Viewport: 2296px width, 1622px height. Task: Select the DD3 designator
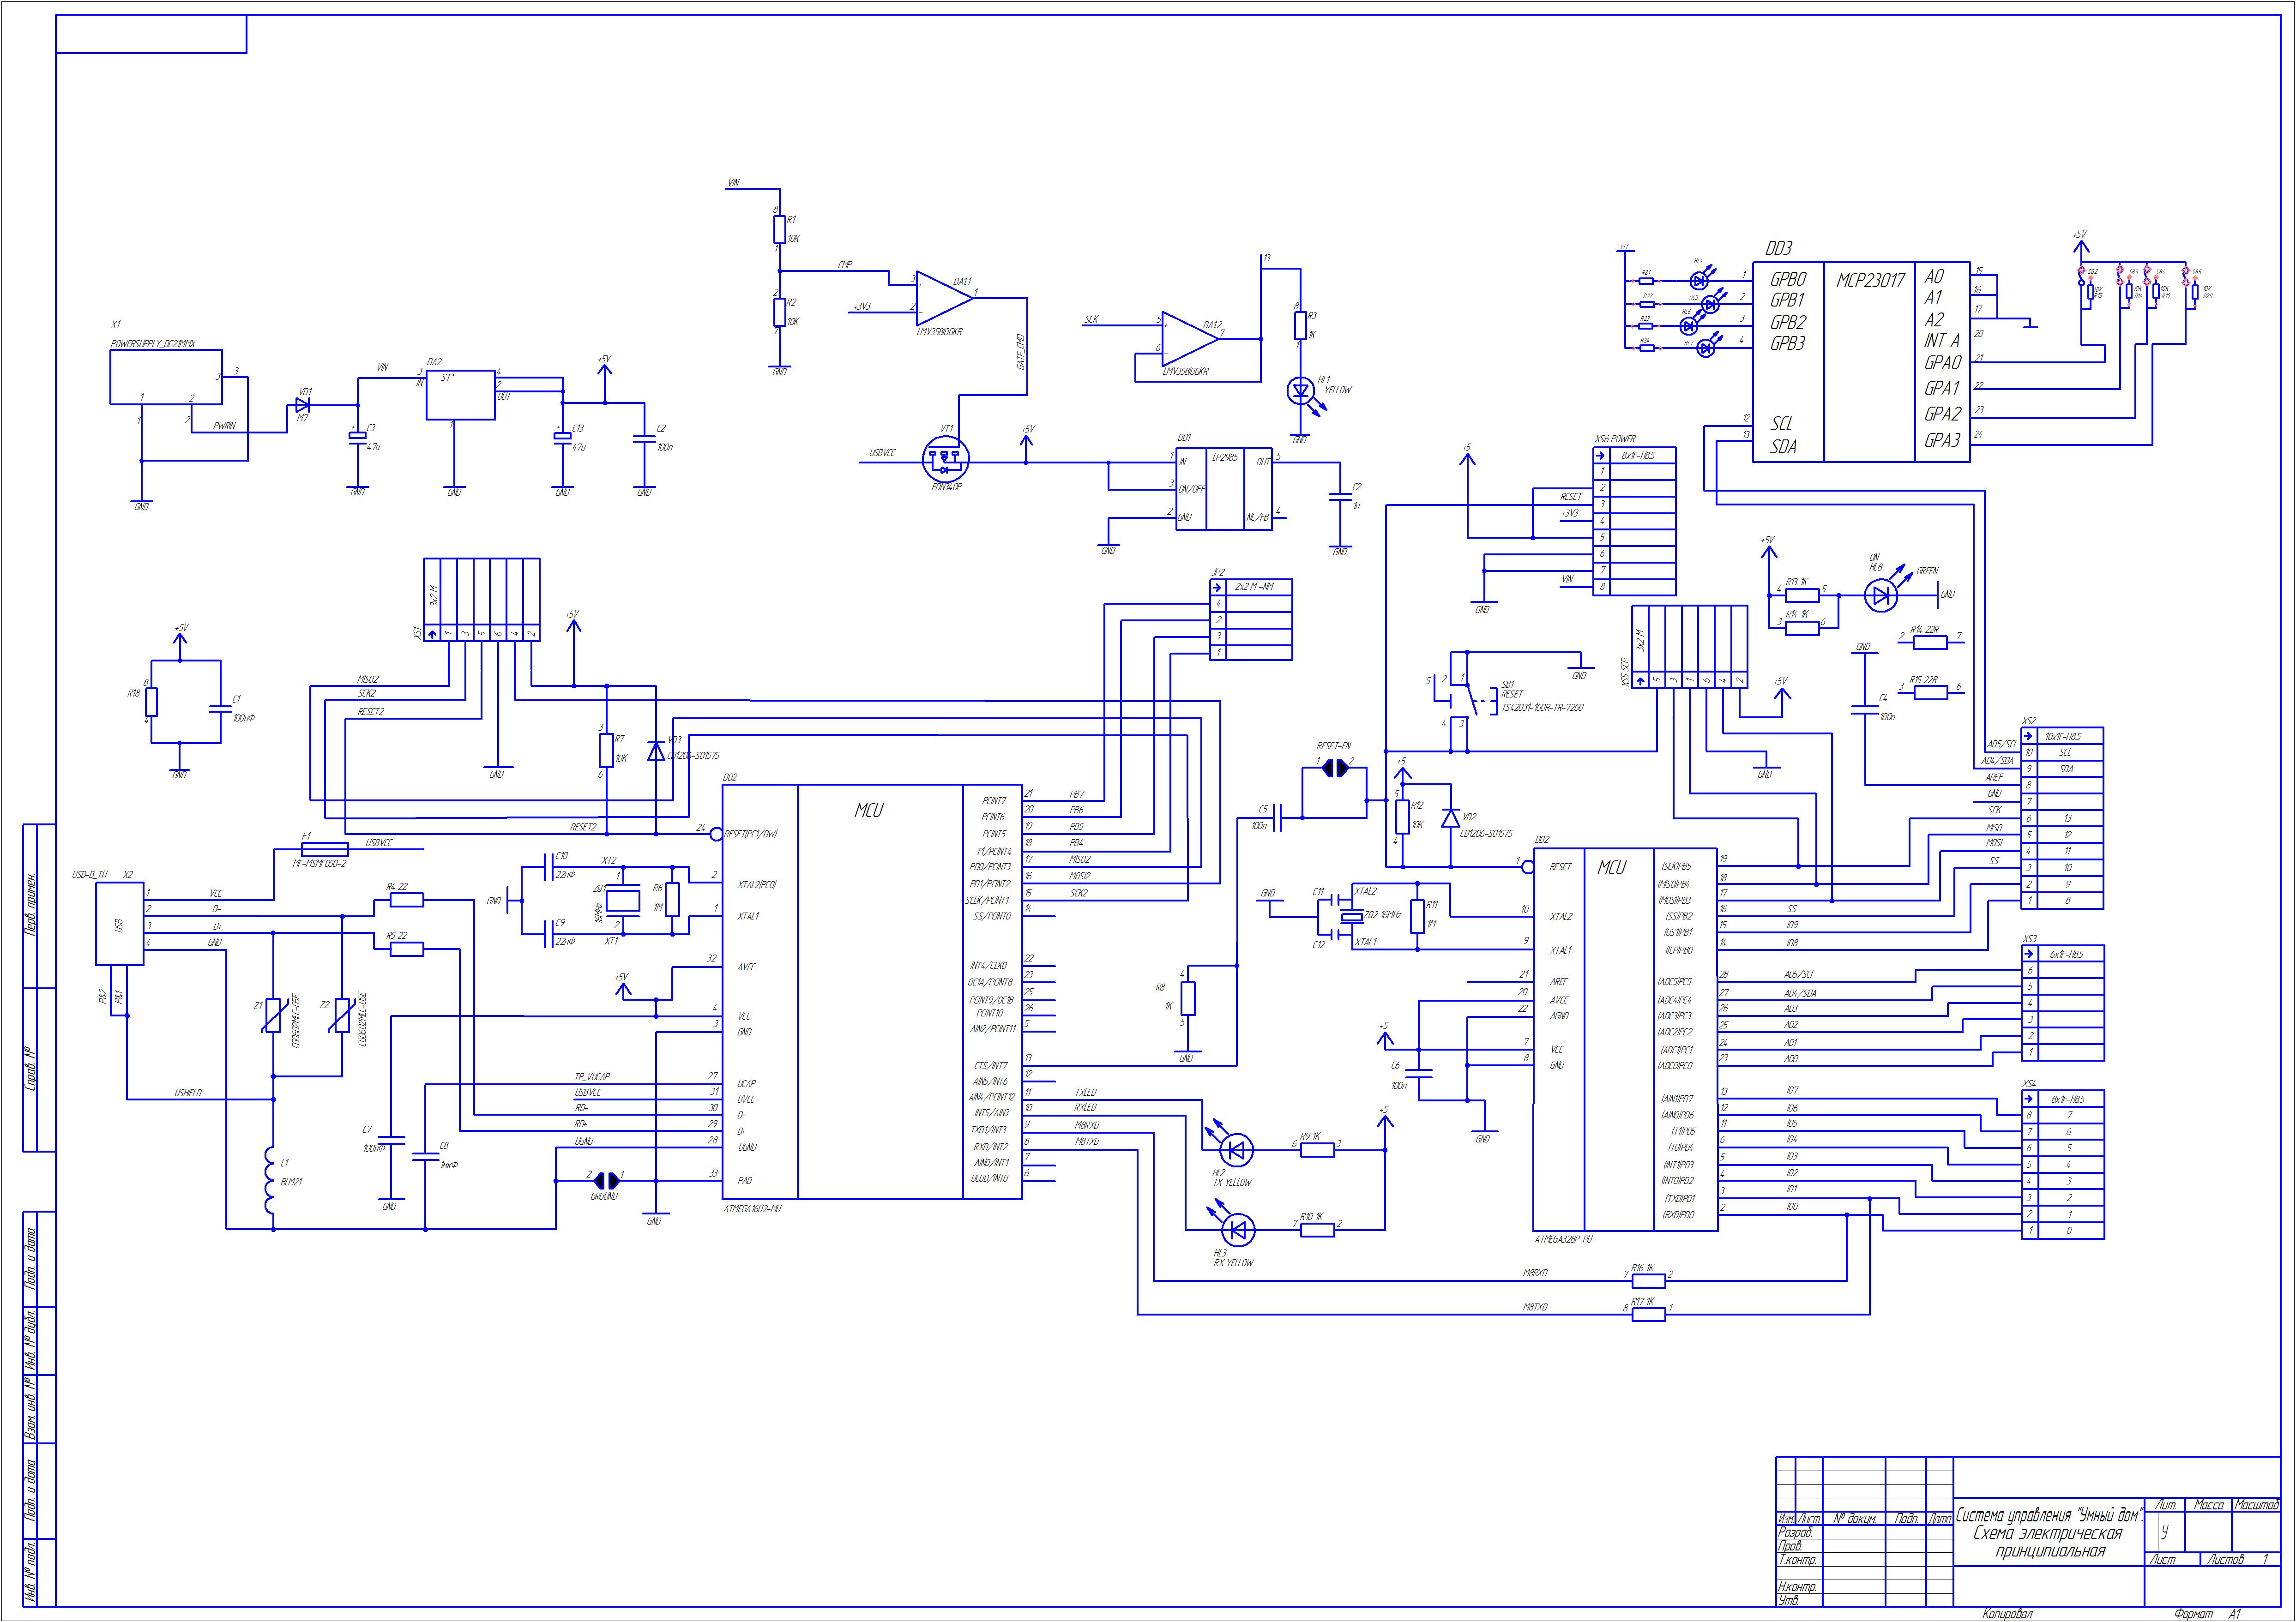1779,248
